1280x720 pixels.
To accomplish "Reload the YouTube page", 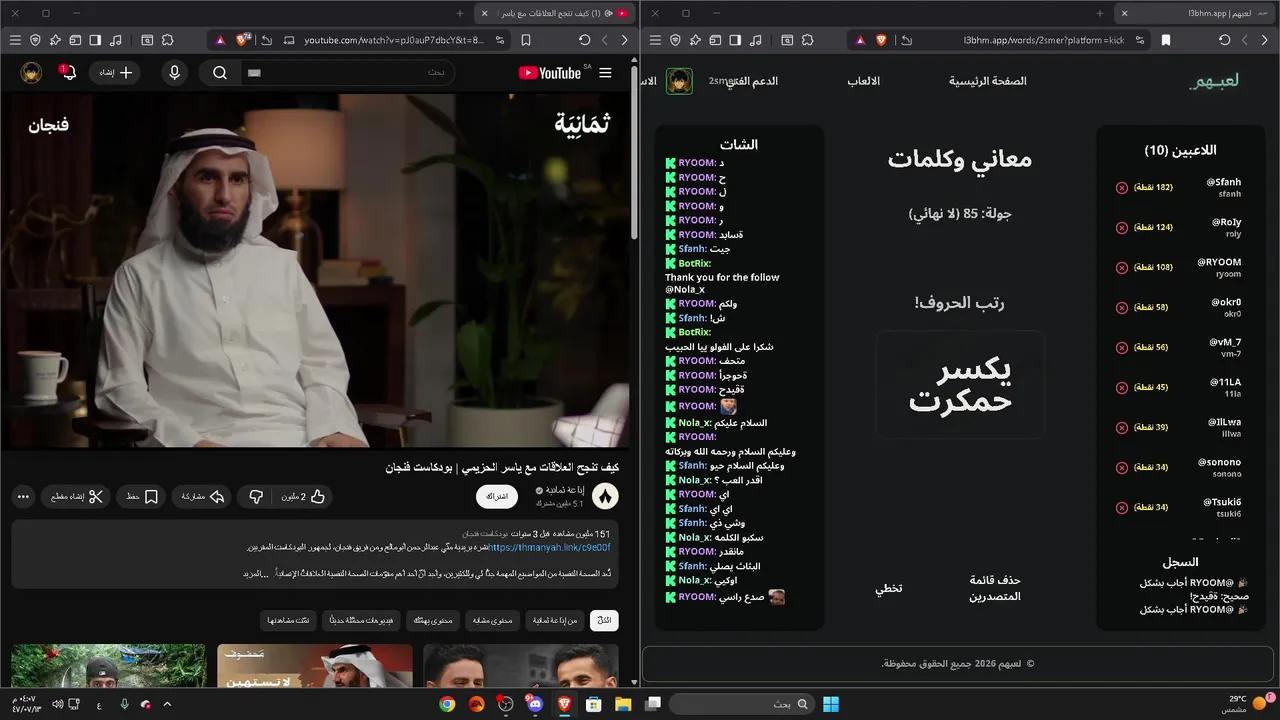I will [x=585, y=40].
